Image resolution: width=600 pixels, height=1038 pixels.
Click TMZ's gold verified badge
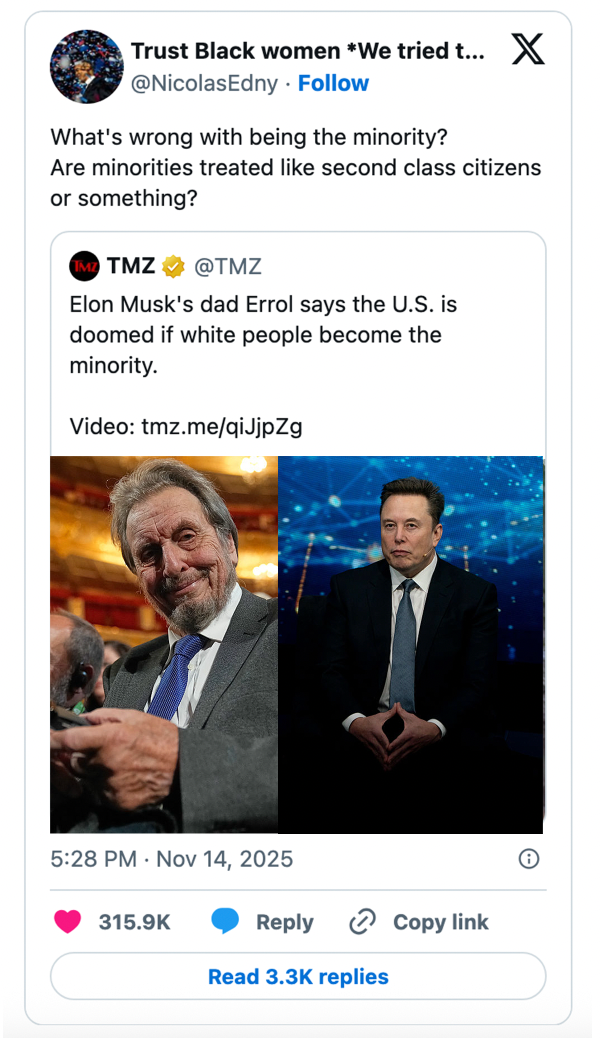click(173, 266)
